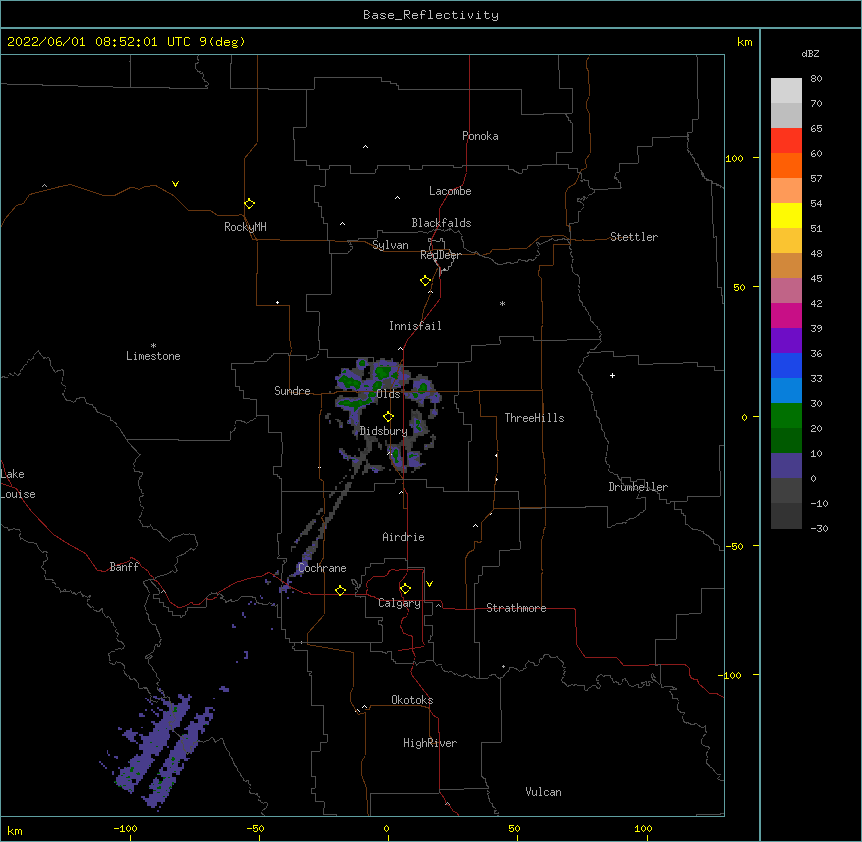Viewport: 862px width, 842px height.
Task: Click the asterisk marker east of Innisfail
Action: tap(502, 303)
